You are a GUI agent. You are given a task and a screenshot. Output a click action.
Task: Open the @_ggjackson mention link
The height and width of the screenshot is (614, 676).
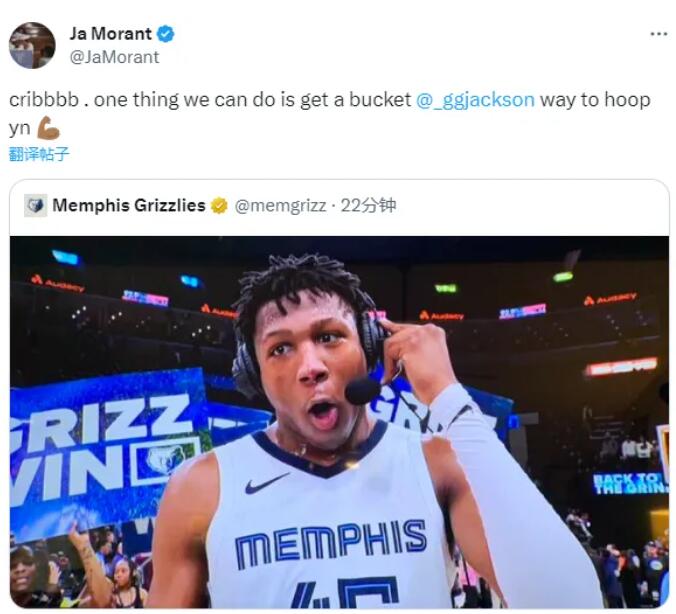[475, 100]
